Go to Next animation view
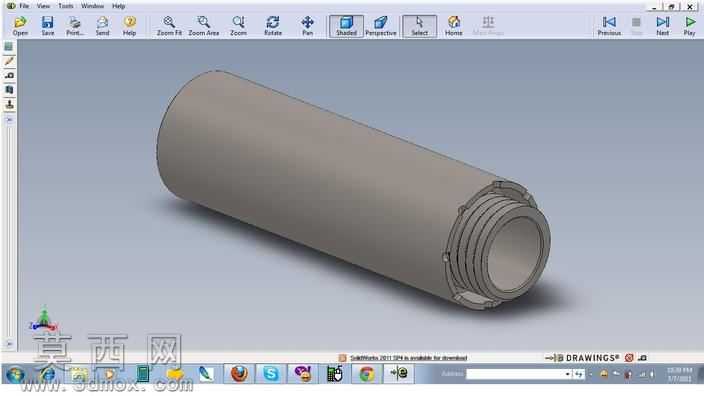704x396 pixels. (x=663, y=26)
